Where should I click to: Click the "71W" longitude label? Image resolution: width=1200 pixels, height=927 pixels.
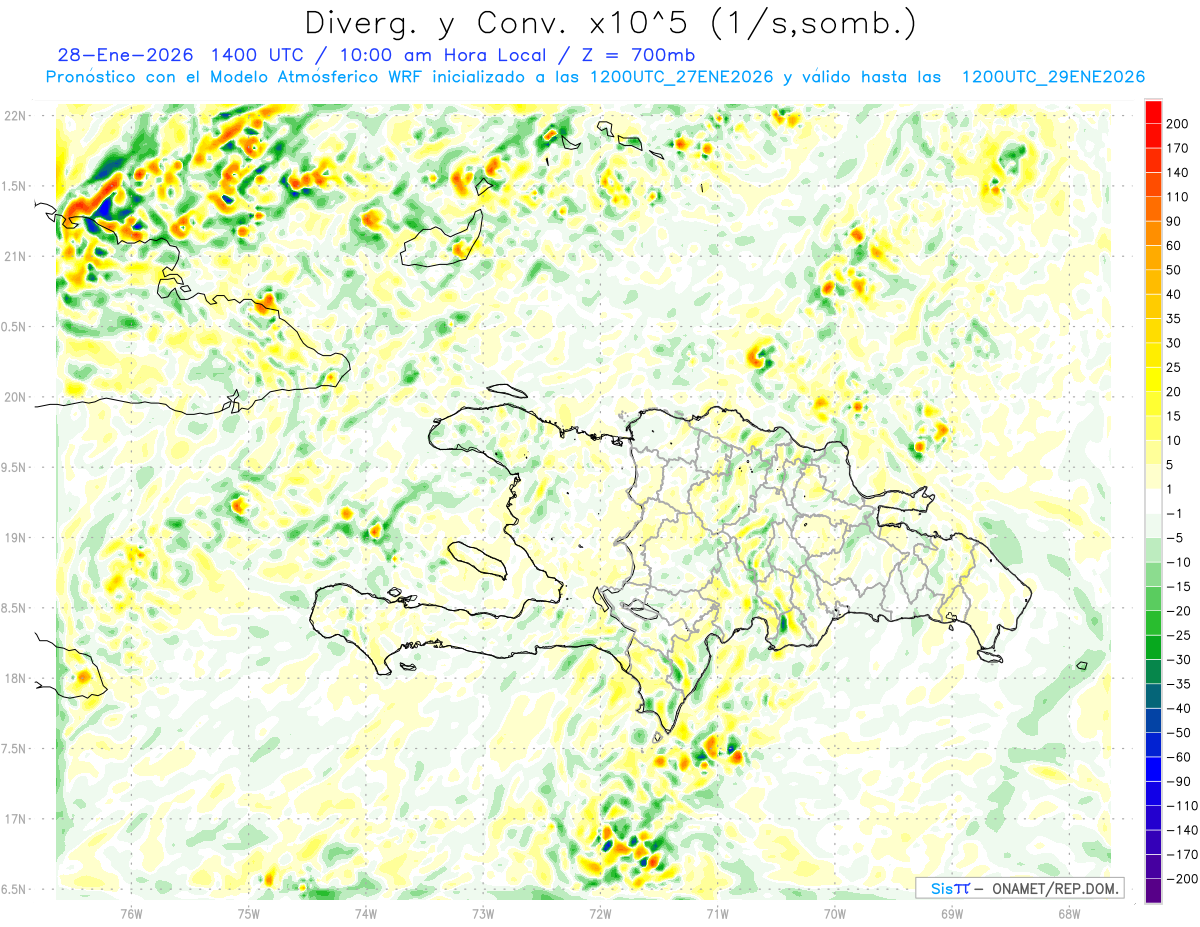[717, 913]
